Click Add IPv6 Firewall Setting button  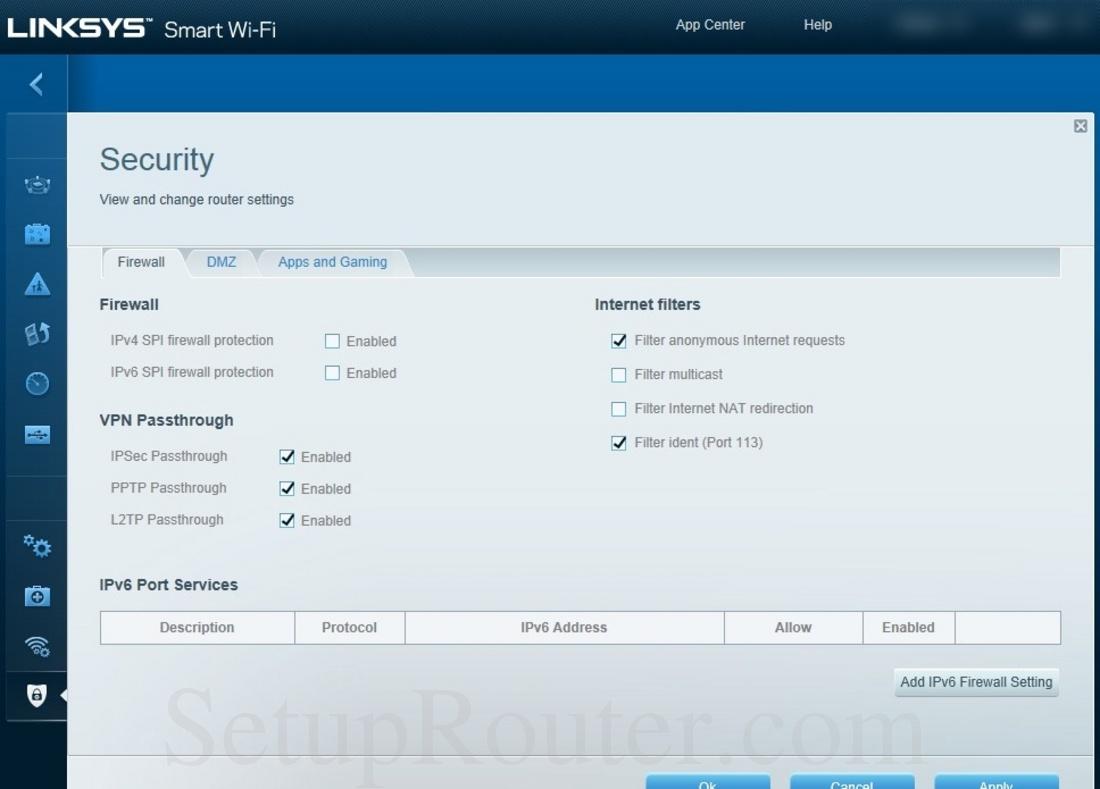tap(976, 682)
